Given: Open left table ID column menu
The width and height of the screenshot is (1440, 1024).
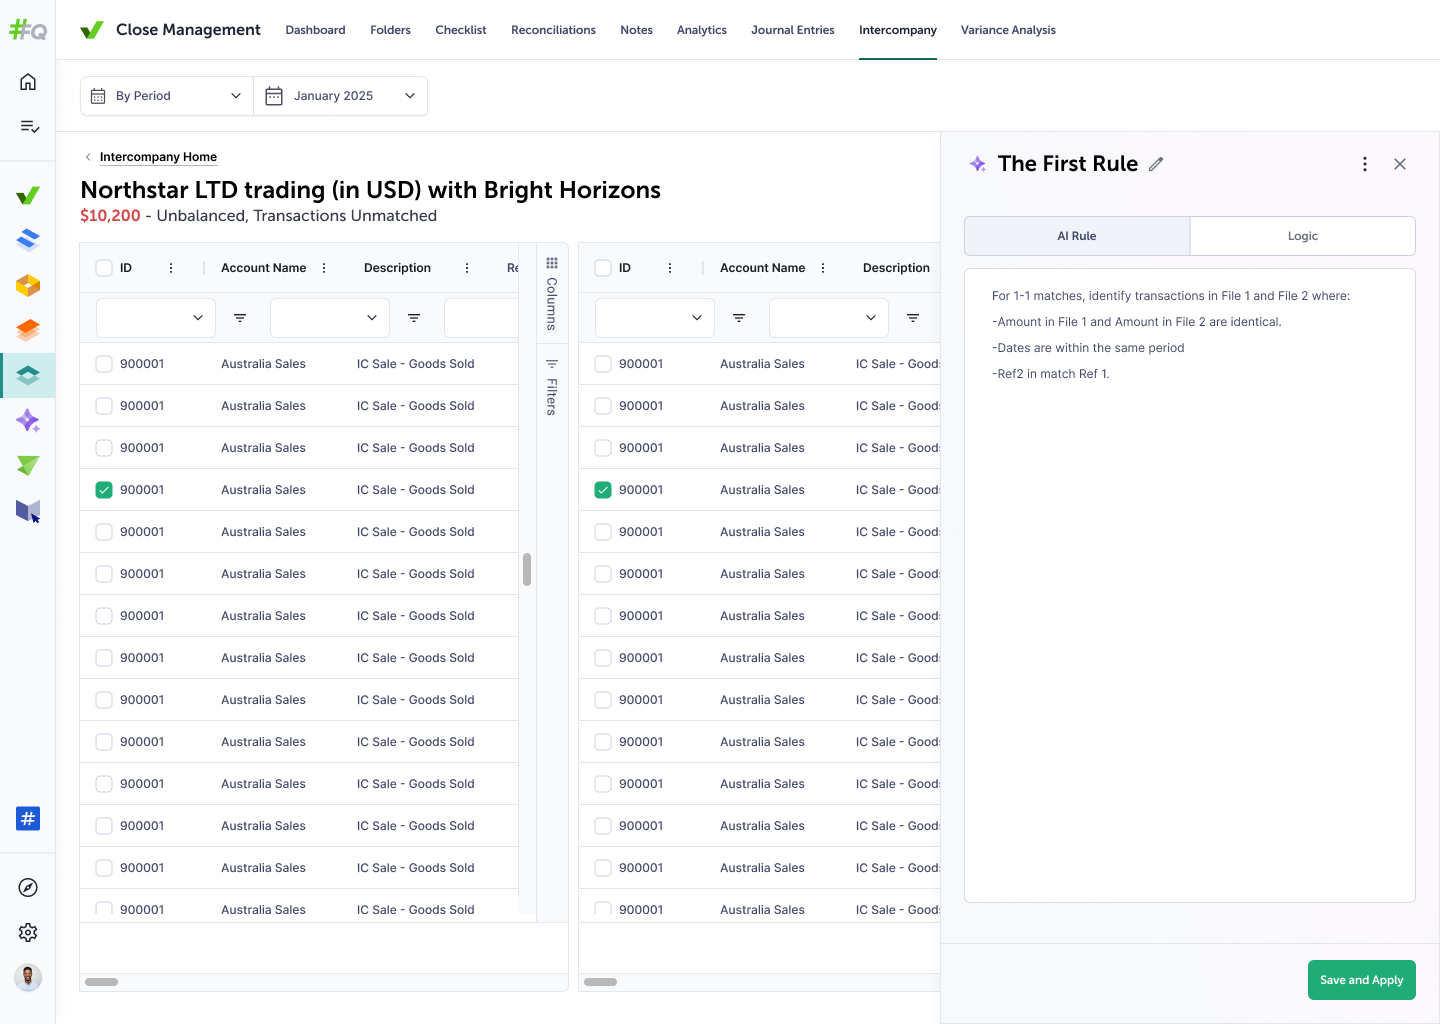Looking at the screenshot, I should [171, 268].
